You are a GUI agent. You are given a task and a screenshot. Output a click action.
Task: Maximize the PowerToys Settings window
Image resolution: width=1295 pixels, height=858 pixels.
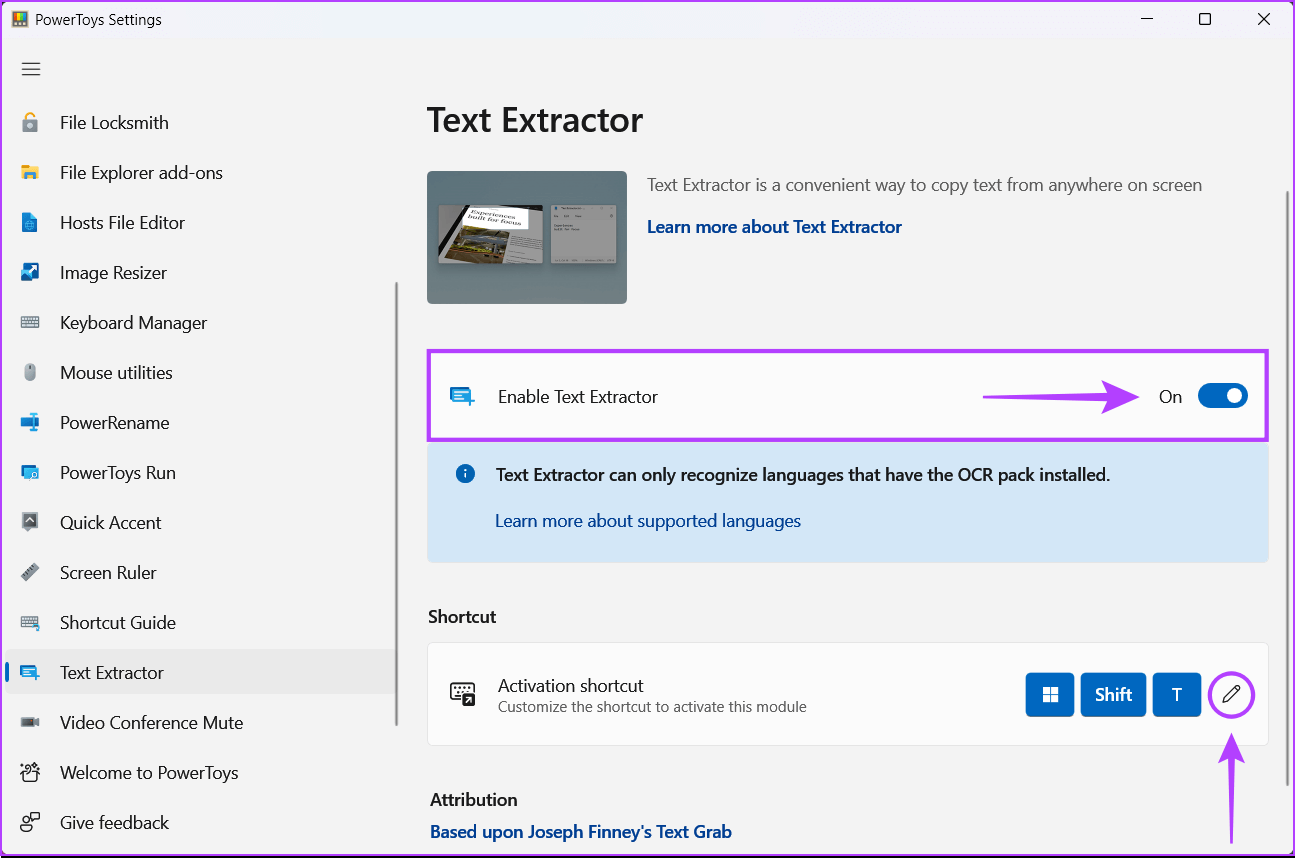point(1205,20)
